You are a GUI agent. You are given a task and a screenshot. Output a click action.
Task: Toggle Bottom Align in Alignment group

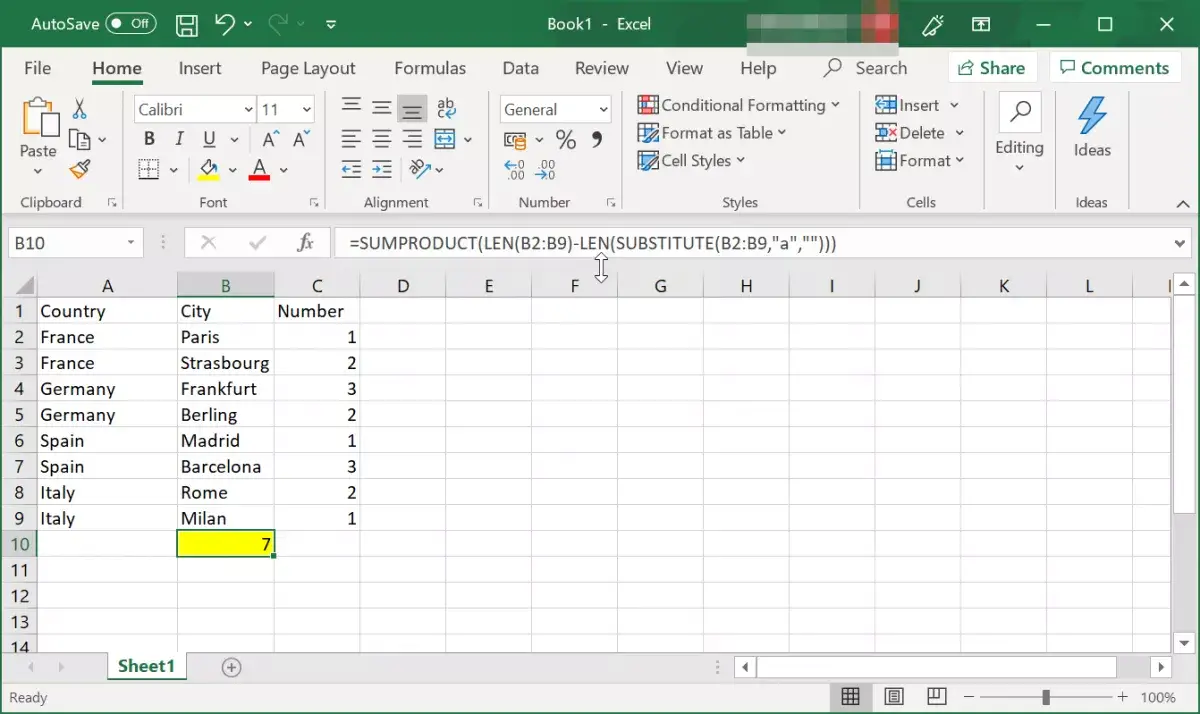click(412, 108)
